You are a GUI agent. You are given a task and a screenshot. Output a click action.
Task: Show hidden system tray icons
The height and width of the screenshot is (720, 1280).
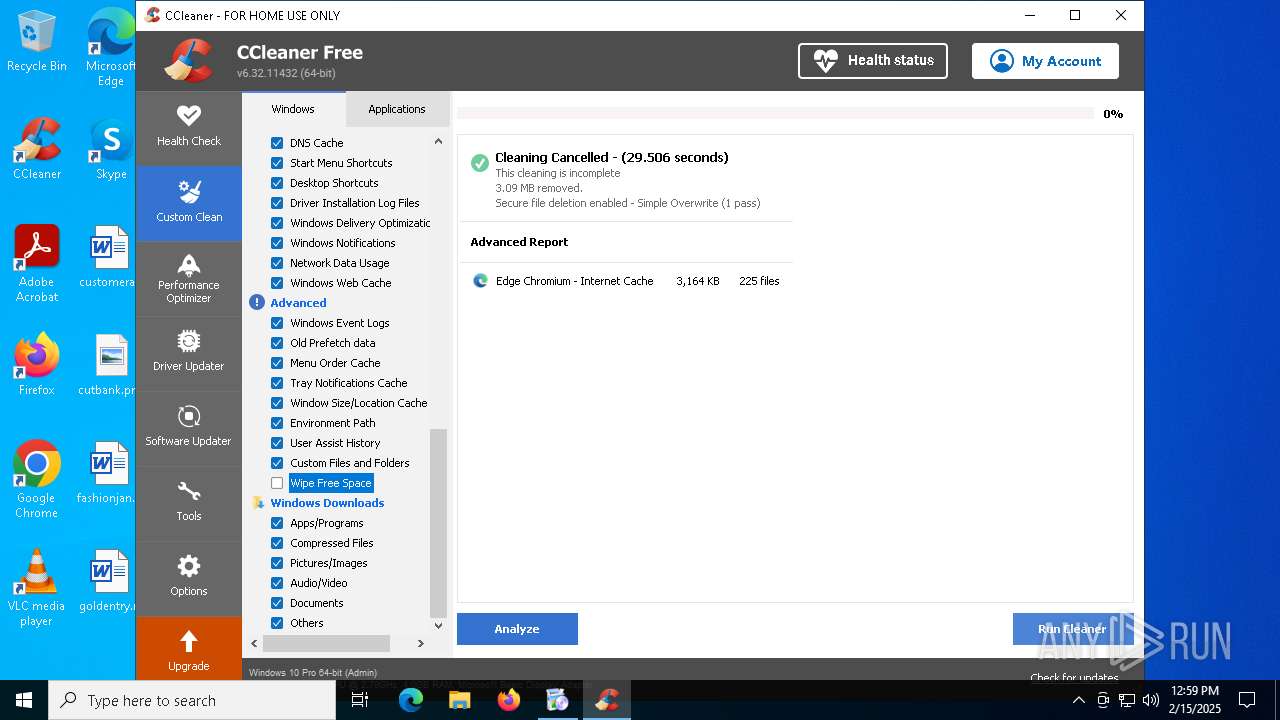1078,700
